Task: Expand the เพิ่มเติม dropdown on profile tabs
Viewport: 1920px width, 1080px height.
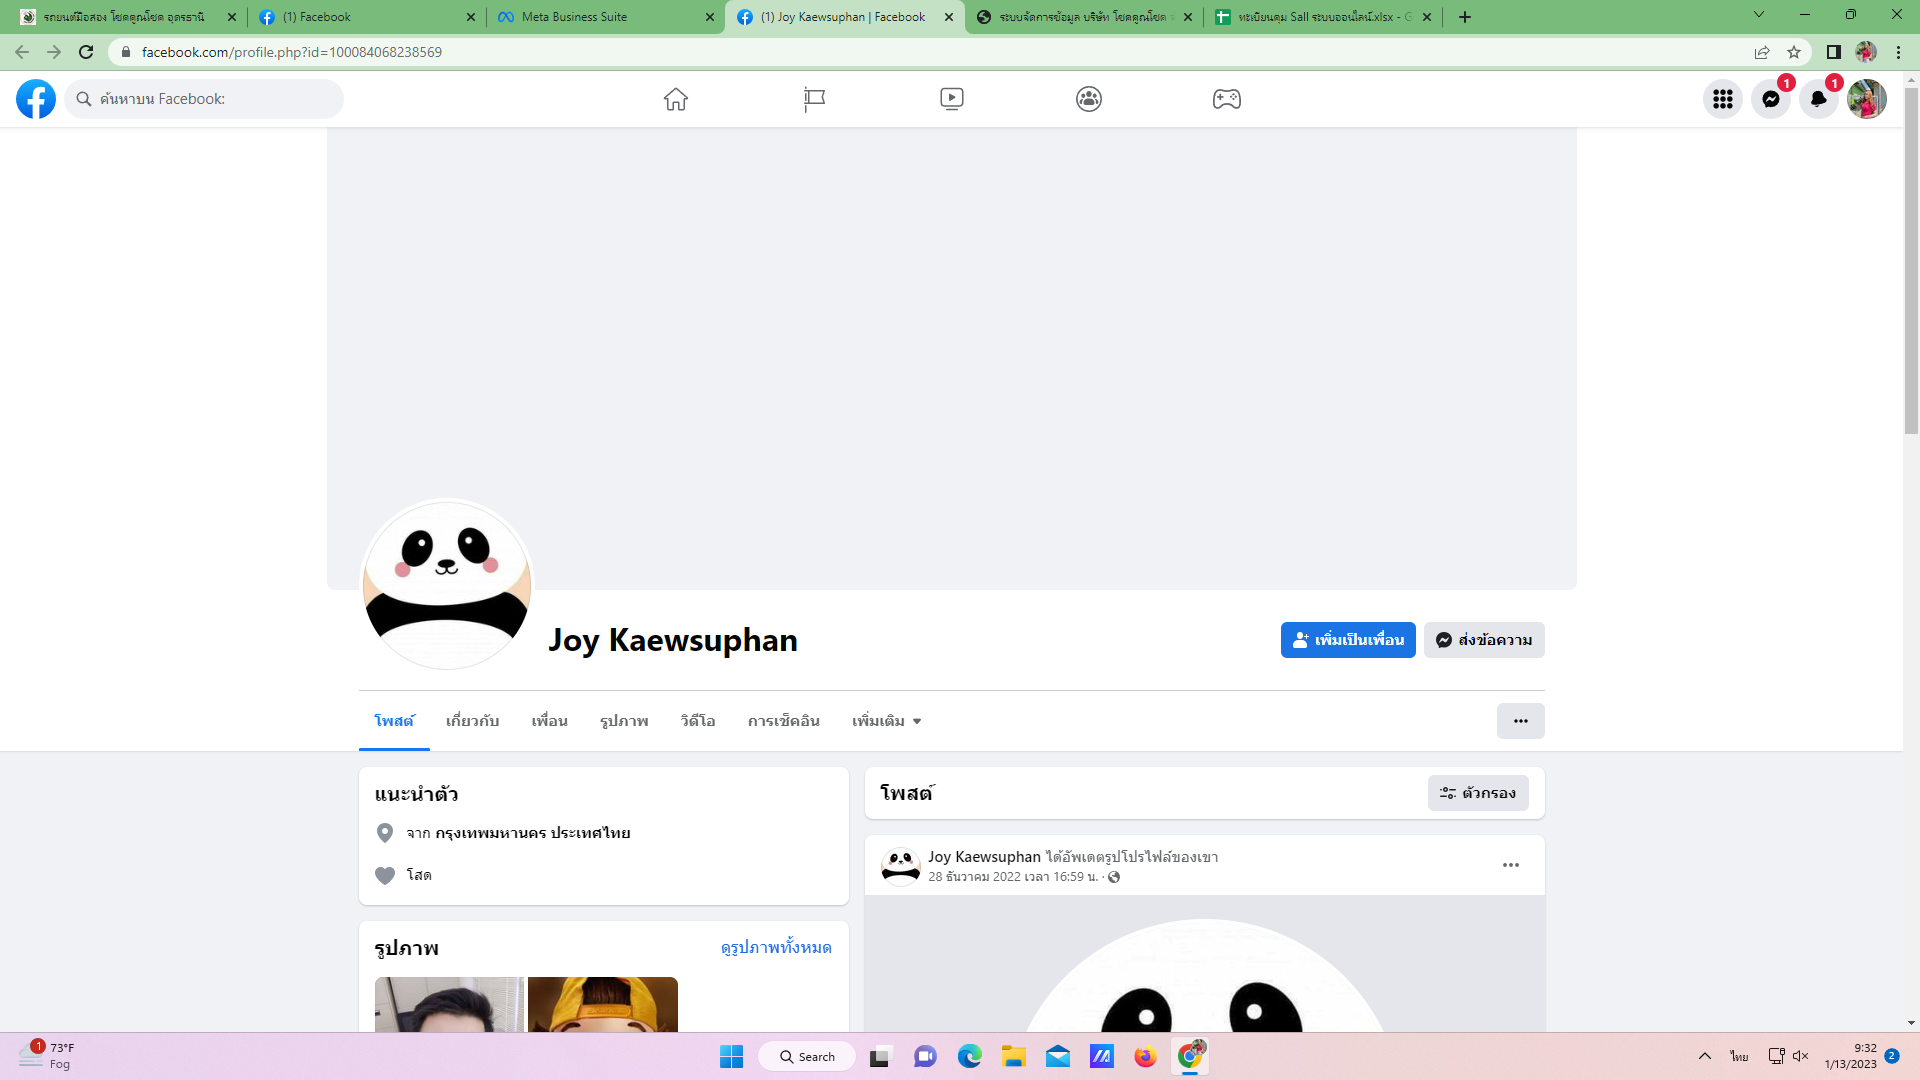Action: [886, 721]
